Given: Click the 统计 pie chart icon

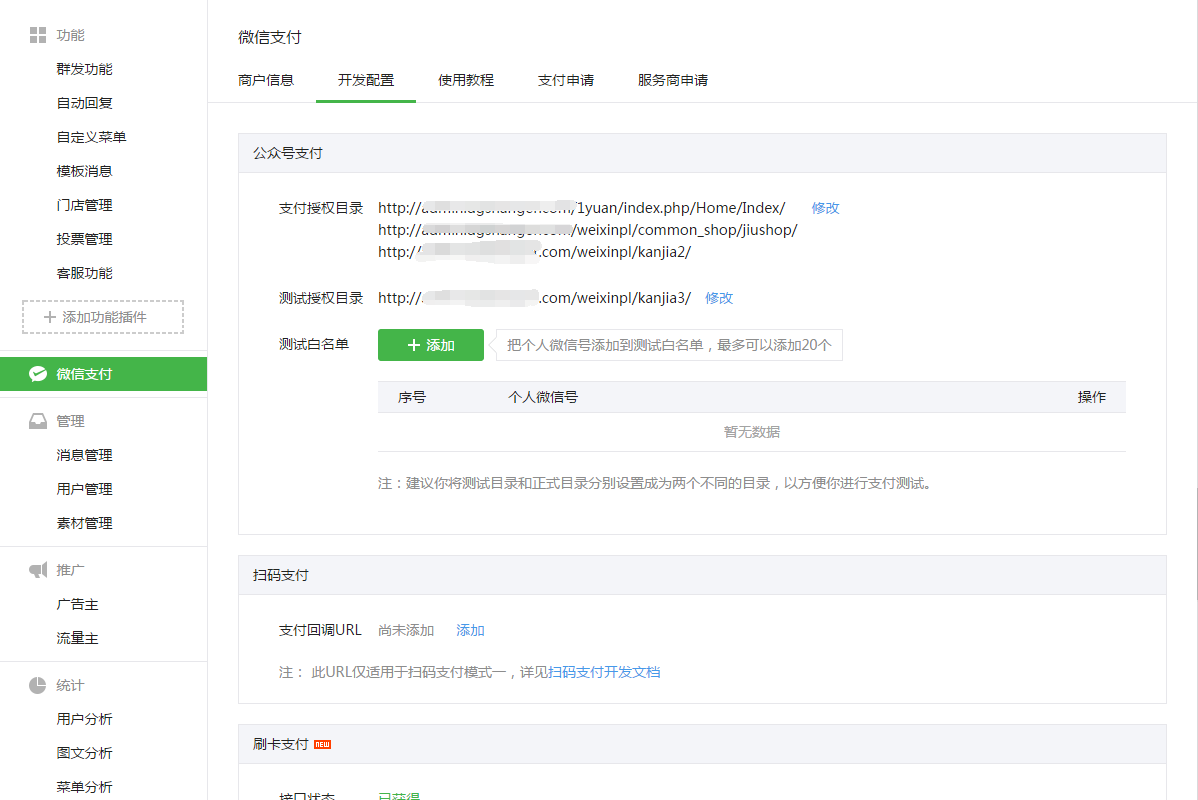Looking at the screenshot, I should tap(37, 685).
